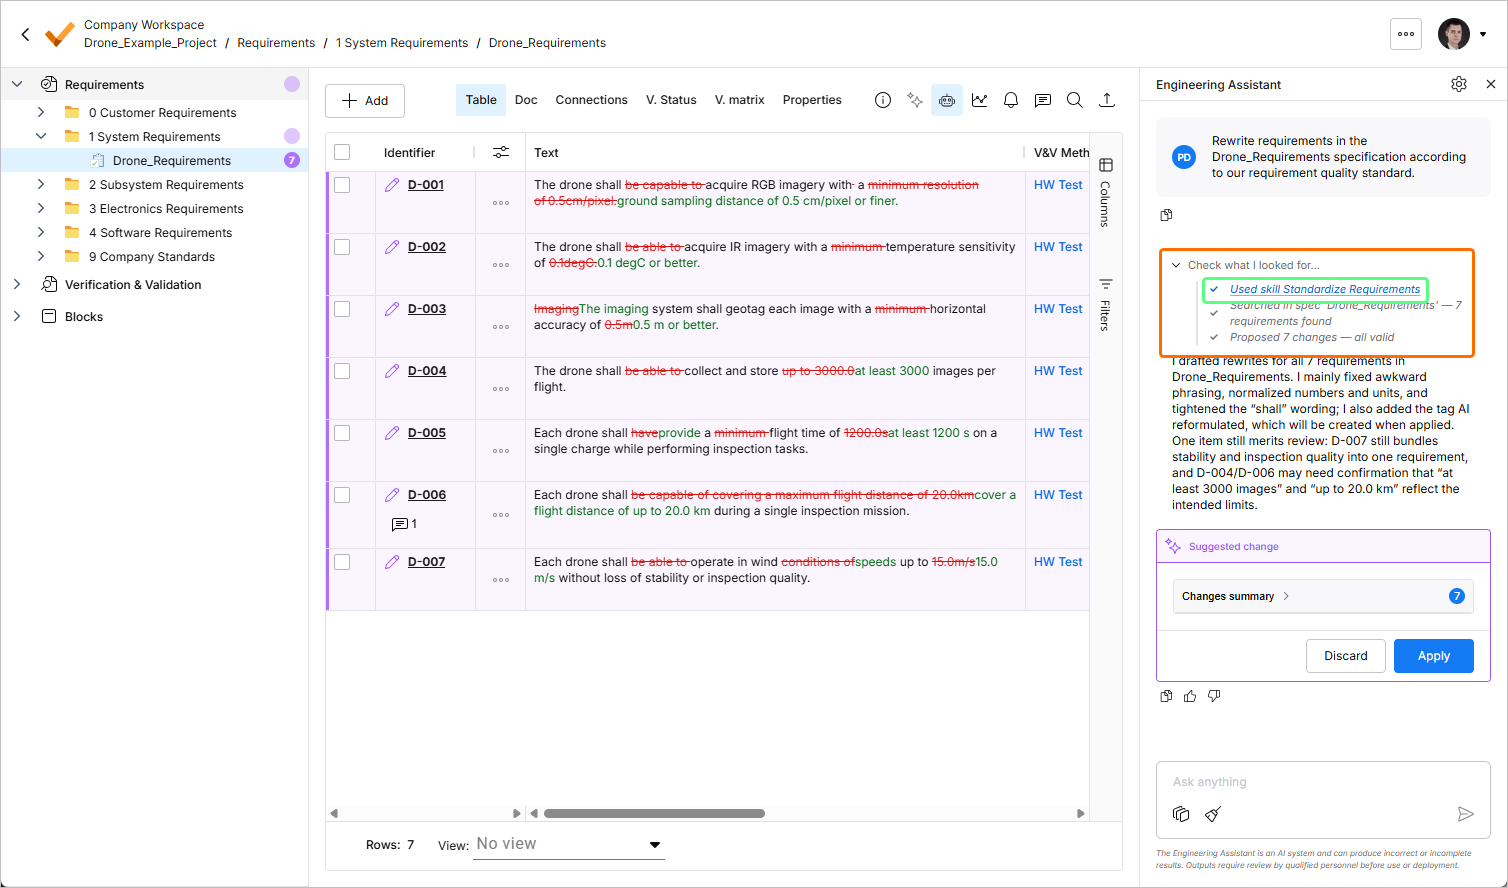Toggle the Engineering Assistant robot icon
This screenshot has height=888, width=1508.
(x=947, y=100)
